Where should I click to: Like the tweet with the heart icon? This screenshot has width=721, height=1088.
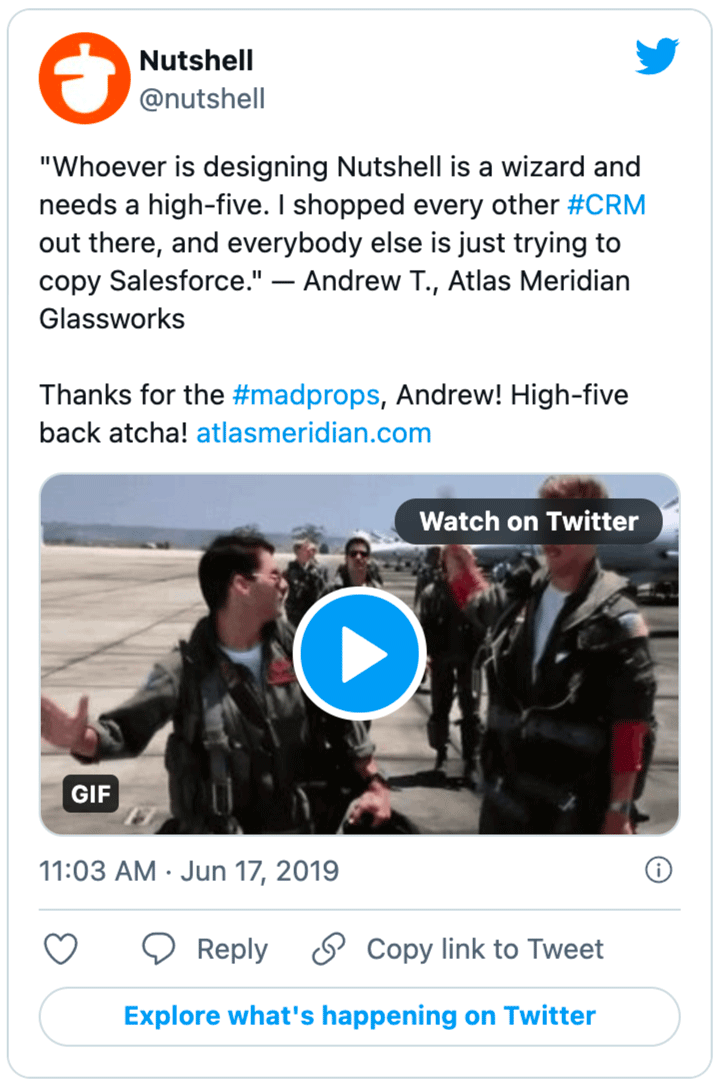61,949
